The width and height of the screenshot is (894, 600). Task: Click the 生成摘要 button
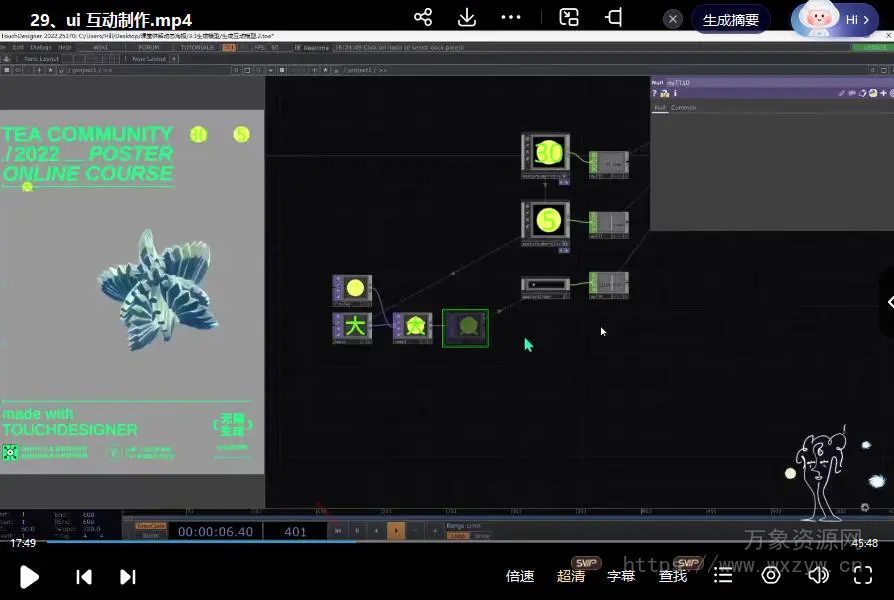pyautogui.click(x=730, y=19)
